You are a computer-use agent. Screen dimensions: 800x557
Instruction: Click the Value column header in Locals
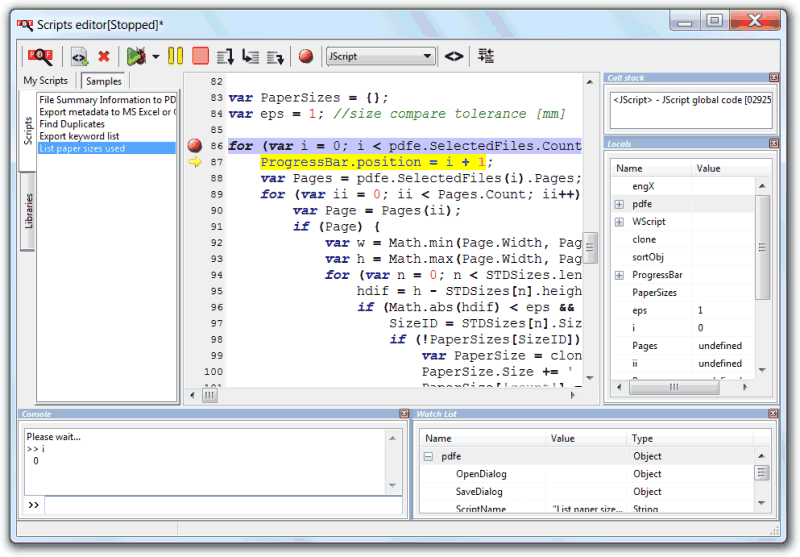[x=731, y=168]
